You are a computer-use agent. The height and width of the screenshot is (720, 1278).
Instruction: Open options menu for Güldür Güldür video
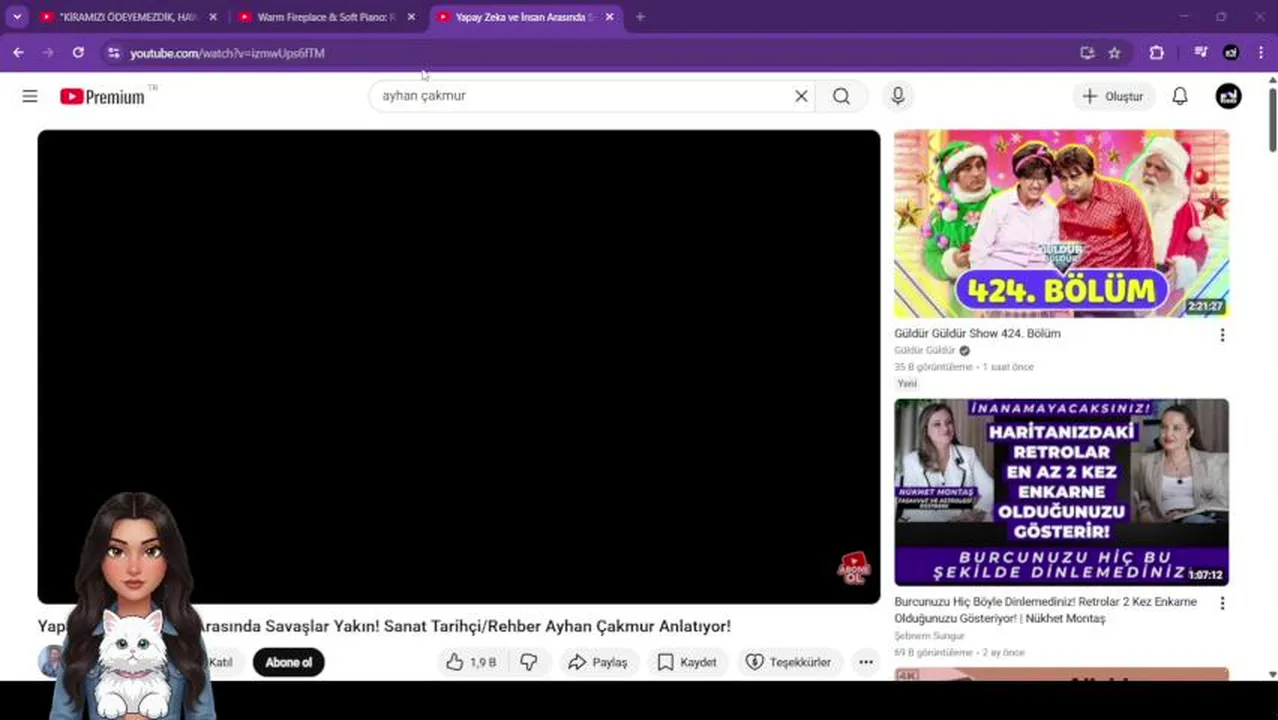click(1222, 335)
